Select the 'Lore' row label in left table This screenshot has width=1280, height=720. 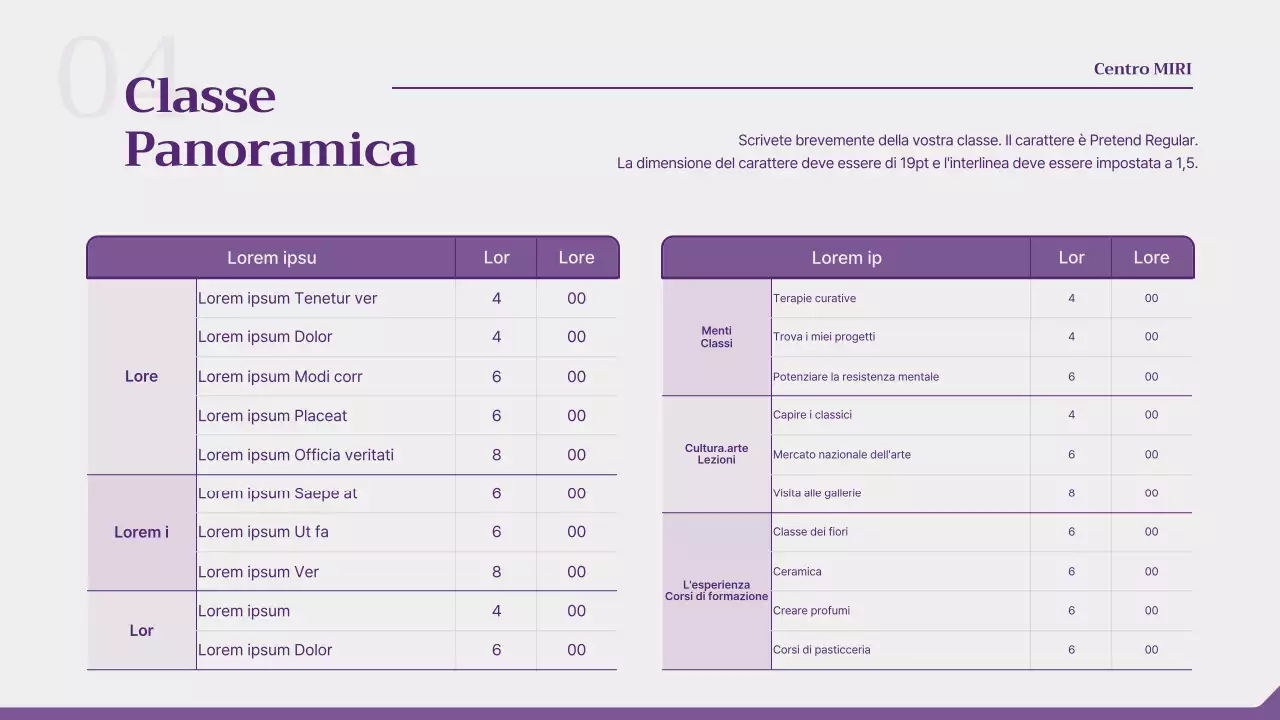141,376
